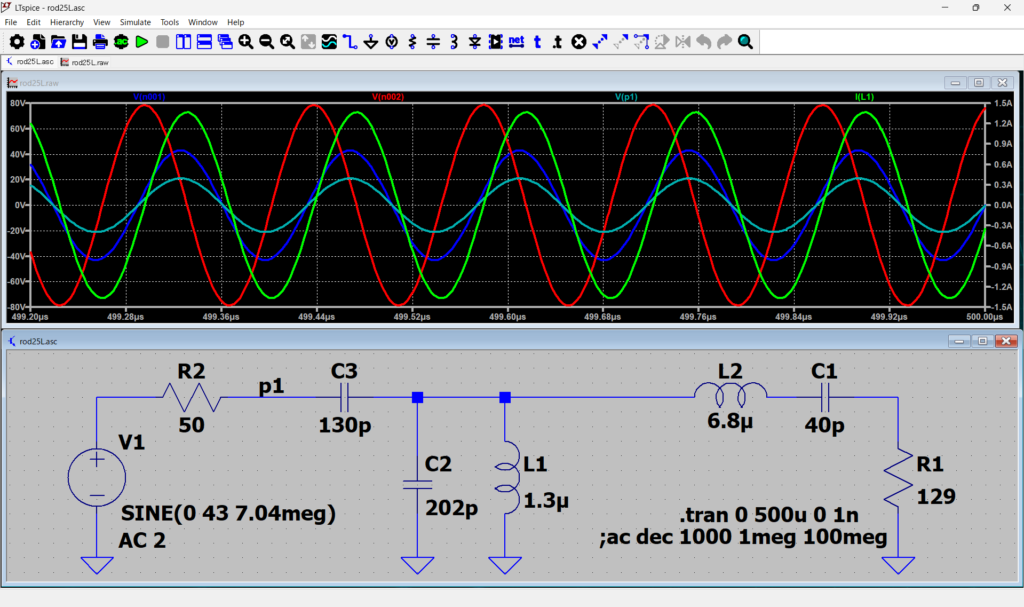Viewport: 1024px width, 607px height.
Task: Select the diode component tool
Action: [x=474, y=42]
